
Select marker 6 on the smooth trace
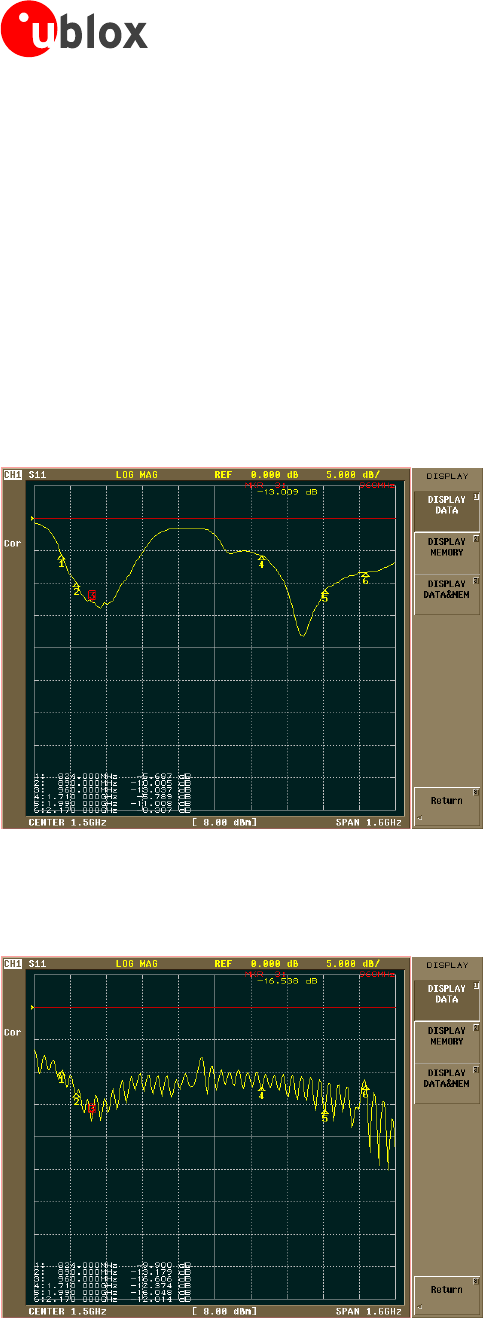pyautogui.click(x=365, y=579)
